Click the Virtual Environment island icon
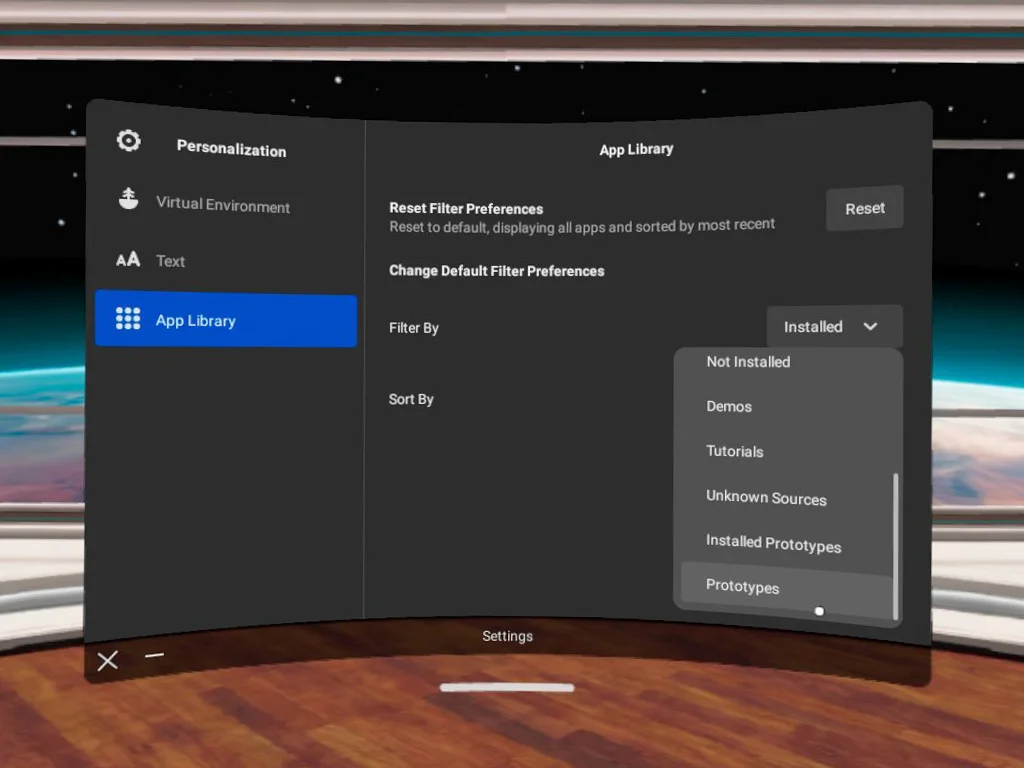1024x768 pixels. click(x=128, y=200)
